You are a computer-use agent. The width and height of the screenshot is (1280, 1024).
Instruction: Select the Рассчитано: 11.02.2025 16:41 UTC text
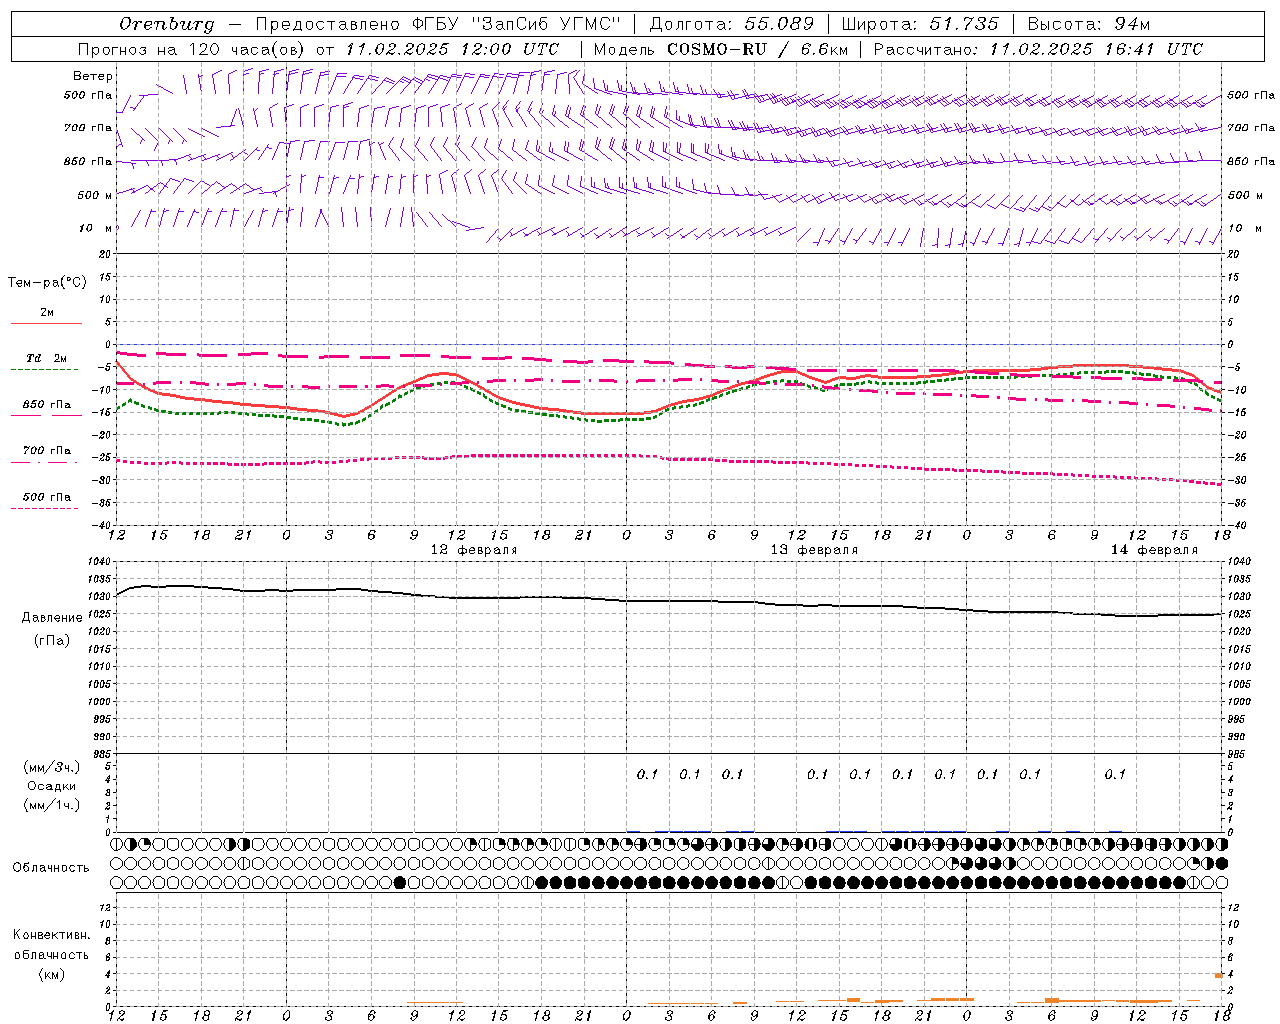(1038, 49)
